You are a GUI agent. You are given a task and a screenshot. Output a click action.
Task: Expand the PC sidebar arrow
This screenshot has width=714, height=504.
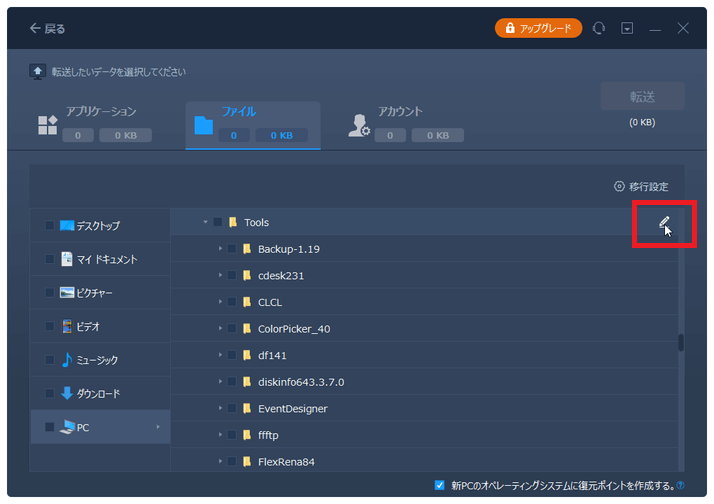[x=158, y=427]
